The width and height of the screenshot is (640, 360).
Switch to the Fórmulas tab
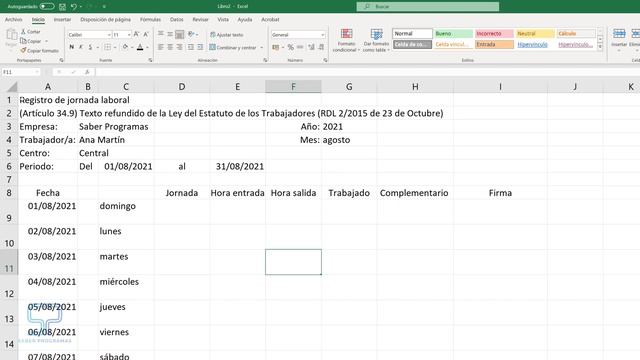[150, 20]
